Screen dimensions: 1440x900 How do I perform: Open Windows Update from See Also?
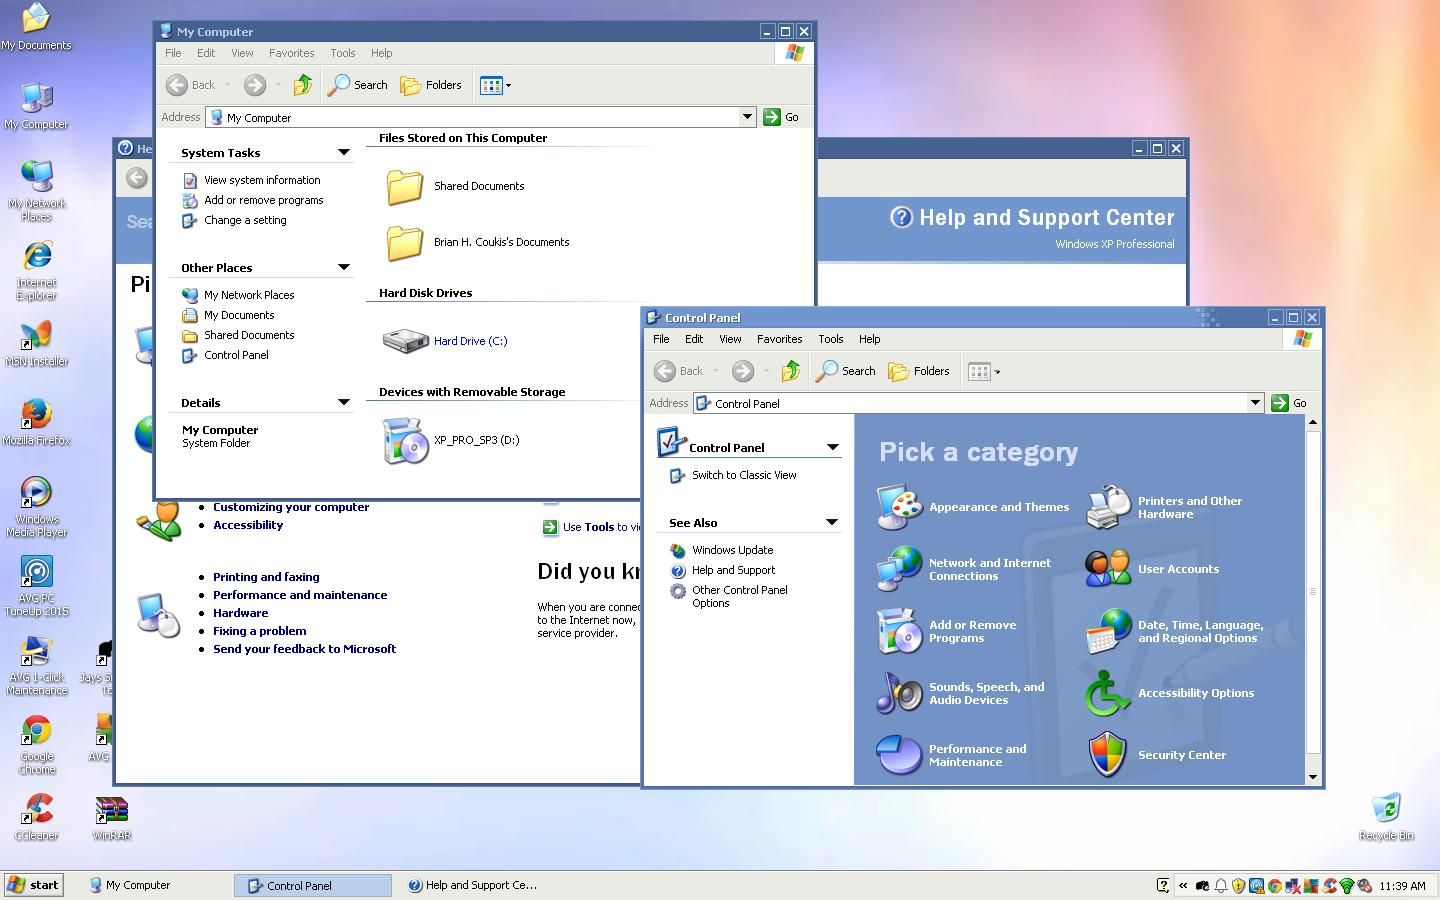(x=732, y=549)
